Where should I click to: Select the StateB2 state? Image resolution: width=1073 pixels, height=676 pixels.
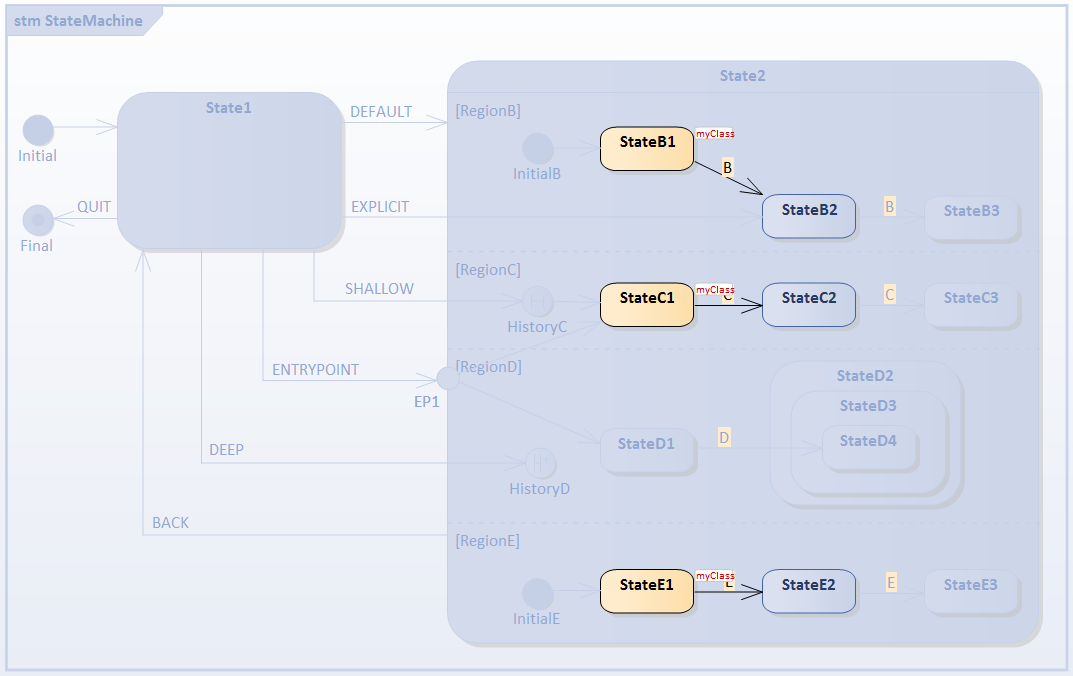808,216
